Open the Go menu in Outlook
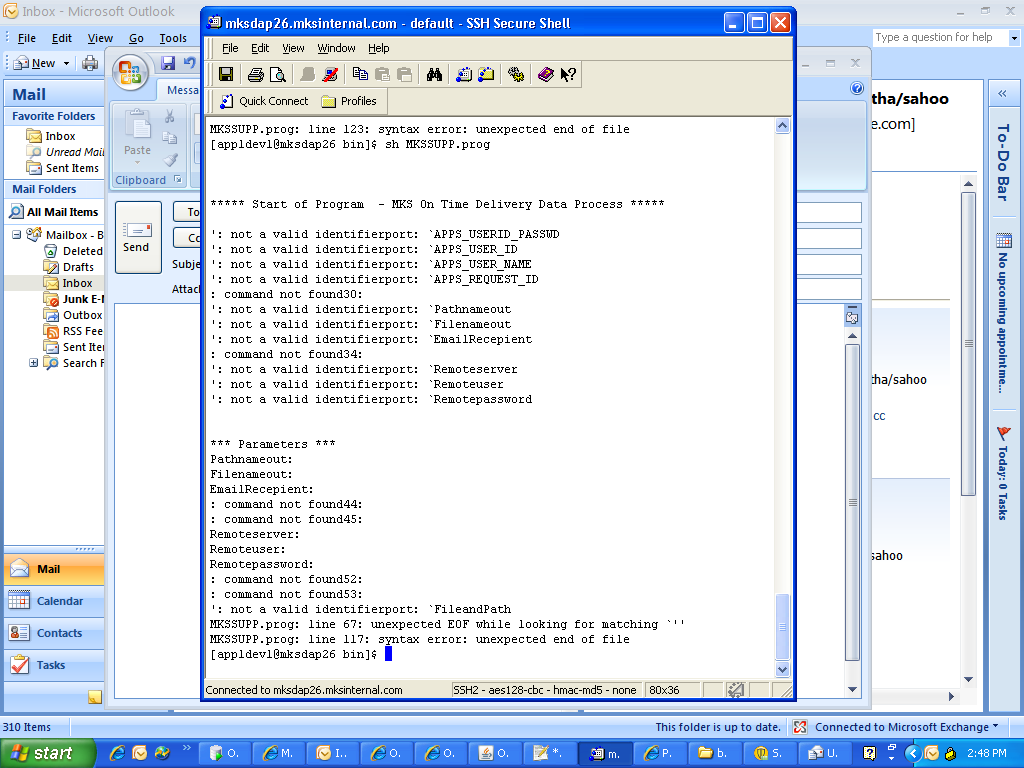This screenshot has height=768, width=1024. 136,38
